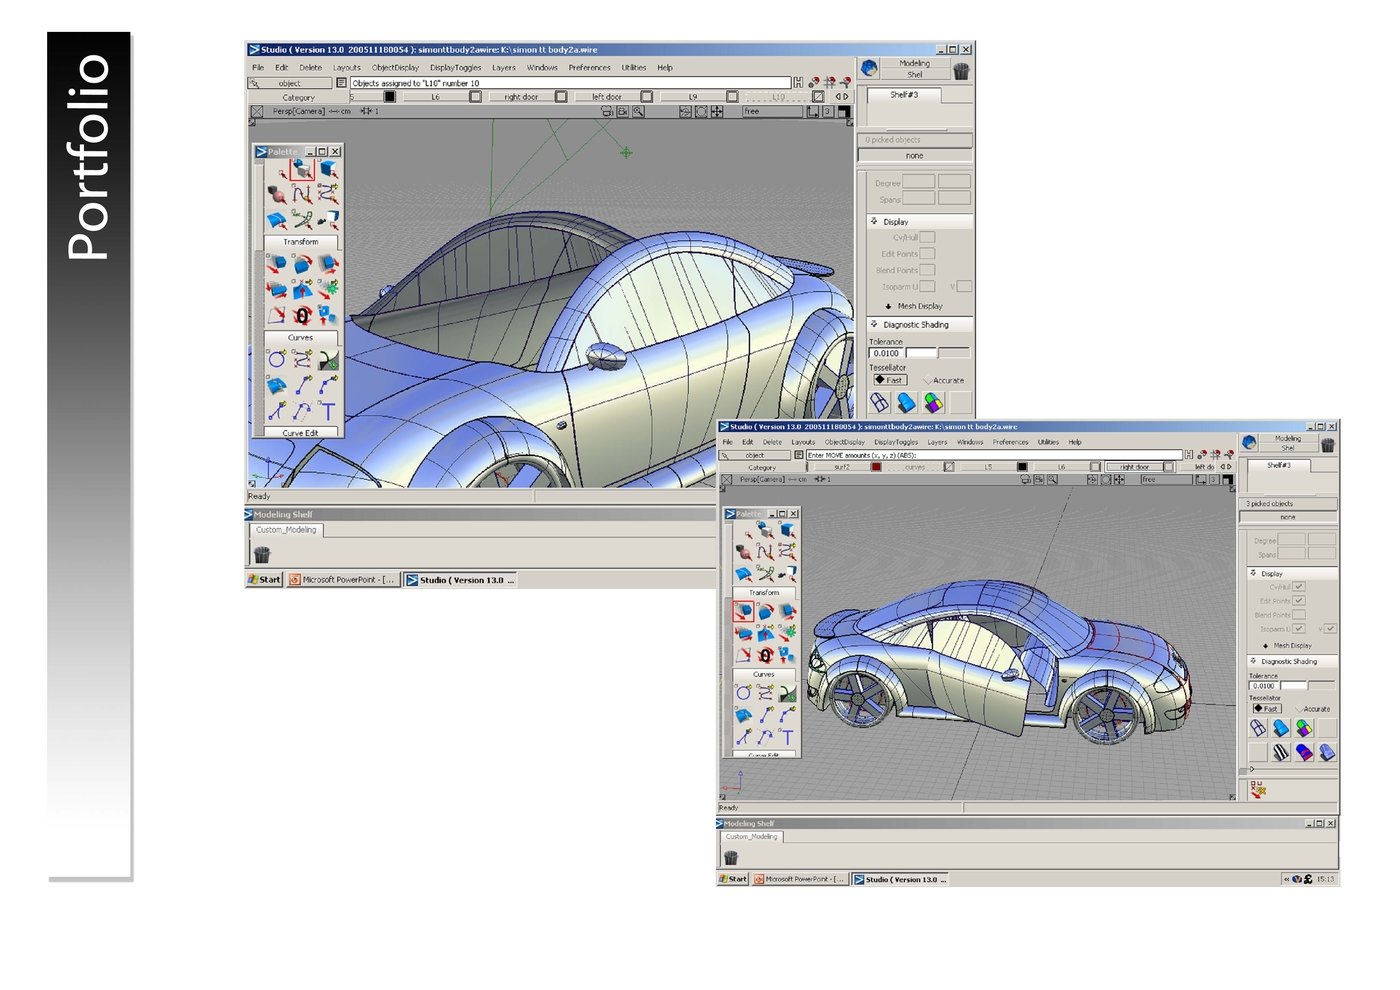The image size is (1400, 990).
Task: Enable the Blend Points checkbox in lower-right window
Action: click(x=1298, y=615)
